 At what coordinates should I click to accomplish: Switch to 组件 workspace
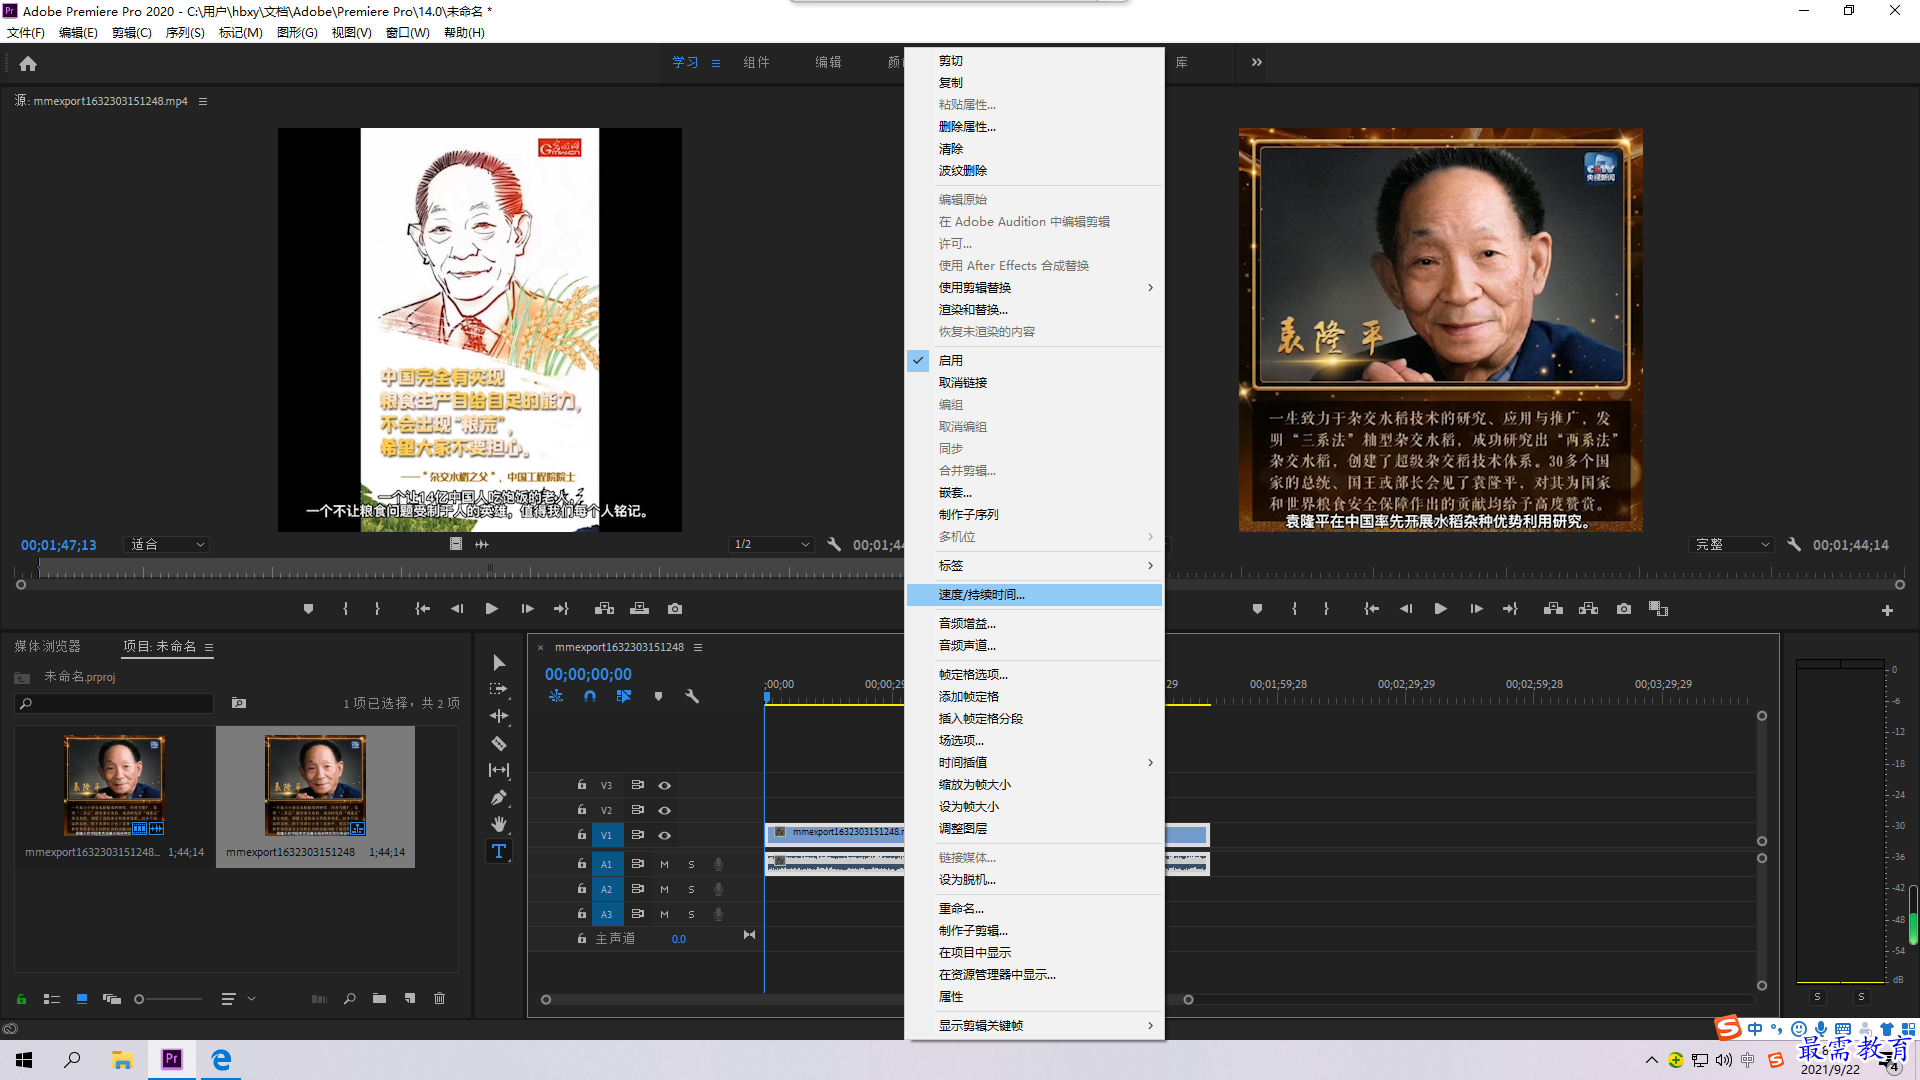pyautogui.click(x=756, y=62)
